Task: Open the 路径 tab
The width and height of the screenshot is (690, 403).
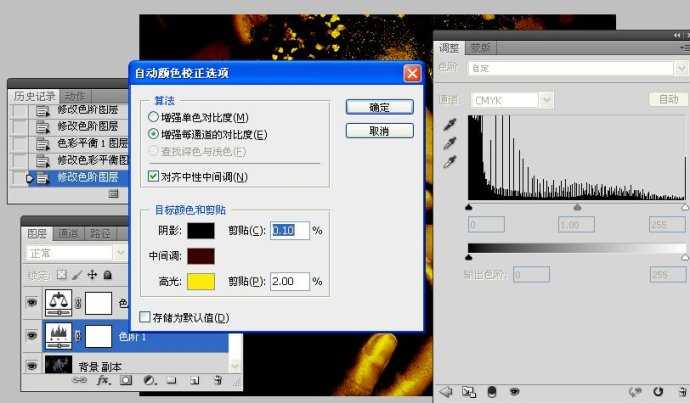Action: (x=100, y=234)
